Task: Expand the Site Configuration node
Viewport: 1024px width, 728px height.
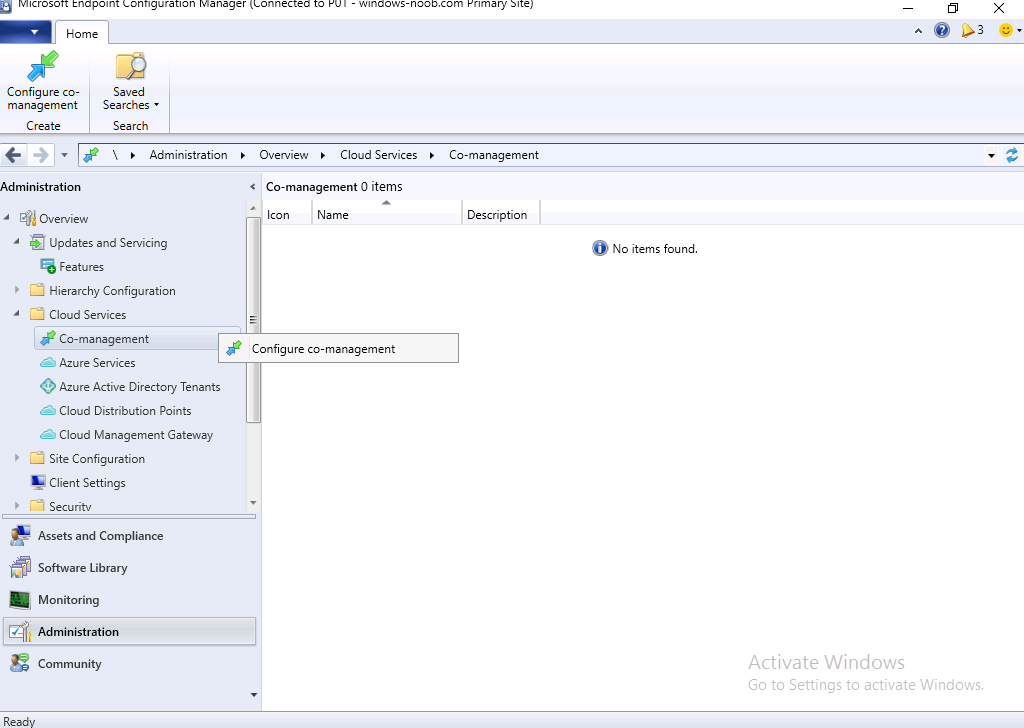Action: (x=17, y=458)
